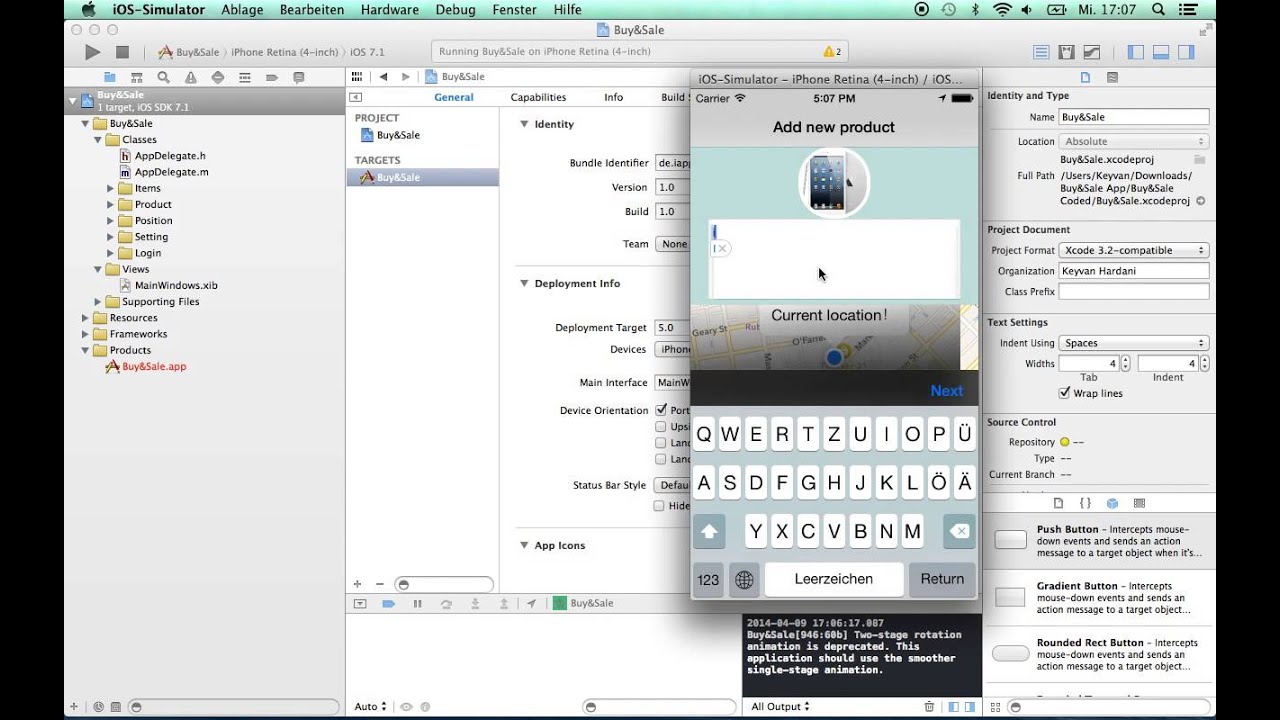
Task: Open the Breakpoint navigator icon
Action: coord(271,77)
